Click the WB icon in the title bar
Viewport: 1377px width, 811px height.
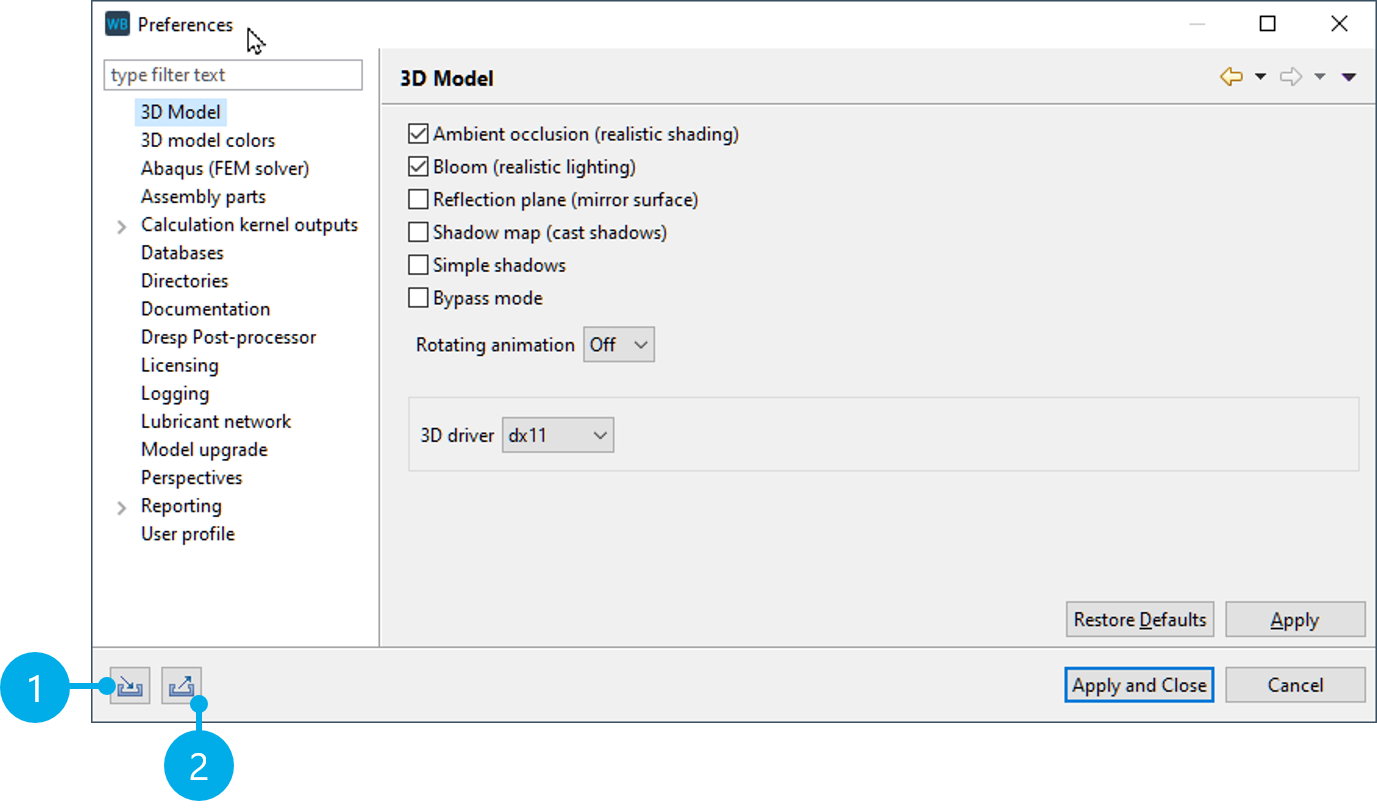click(x=117, y=23)
